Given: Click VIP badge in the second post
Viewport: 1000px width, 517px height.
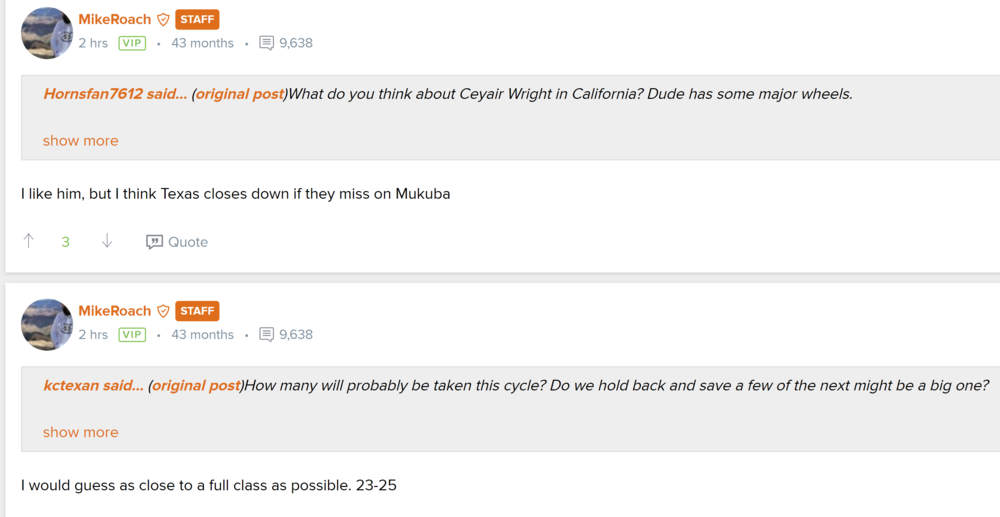Looking at the screenshot, I should click(x=132, y=335).
